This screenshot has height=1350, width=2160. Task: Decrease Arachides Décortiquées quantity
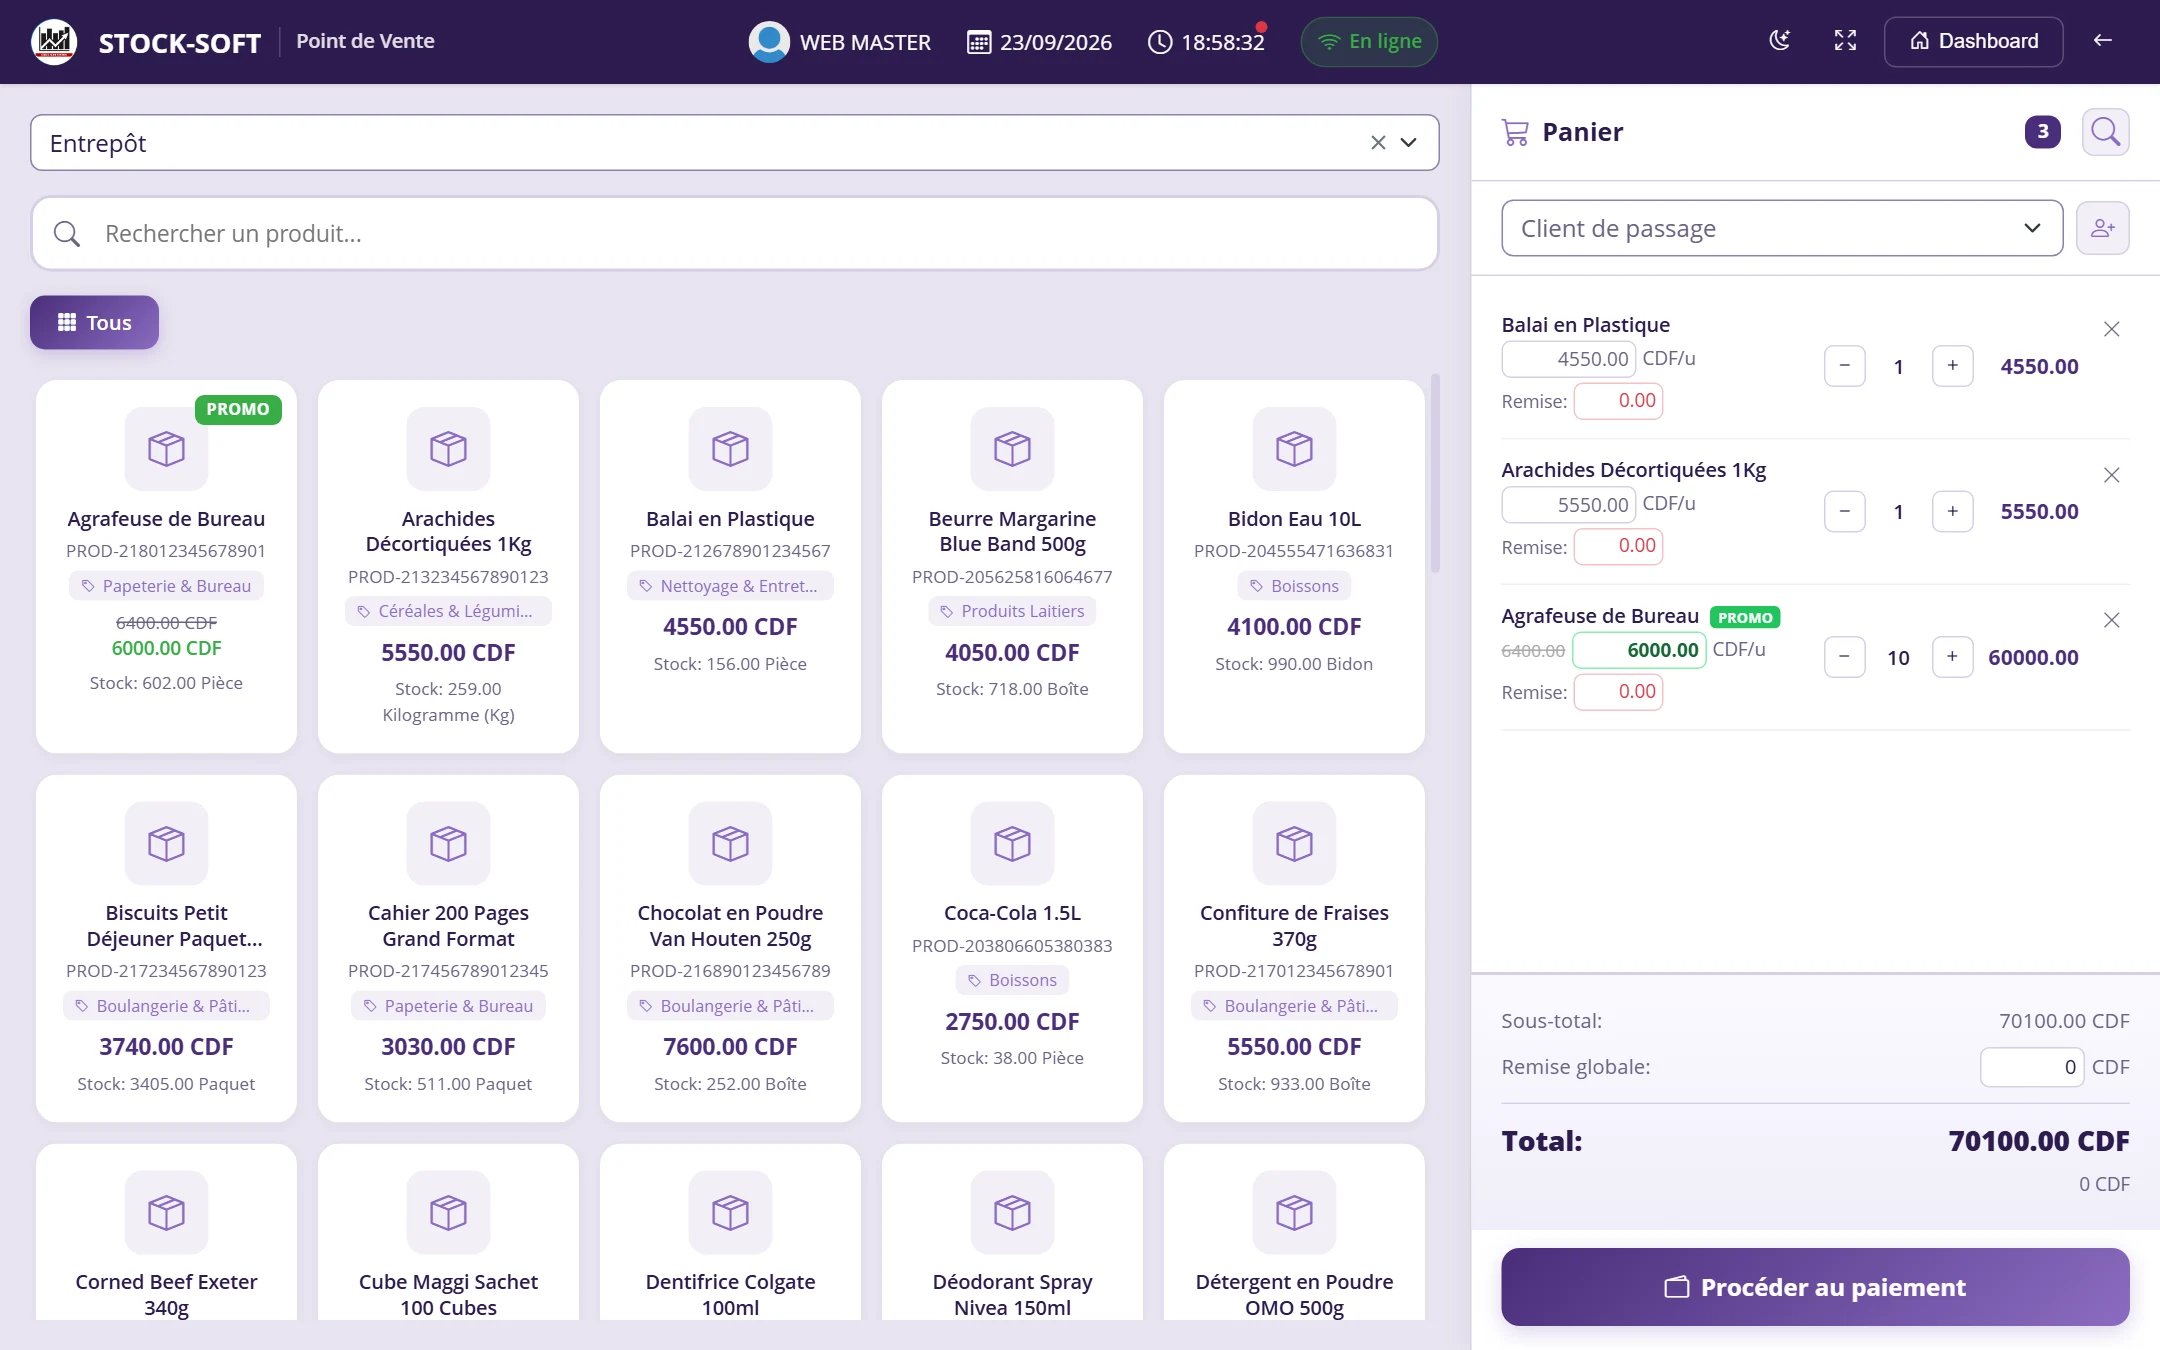[x=1844, y=512]
